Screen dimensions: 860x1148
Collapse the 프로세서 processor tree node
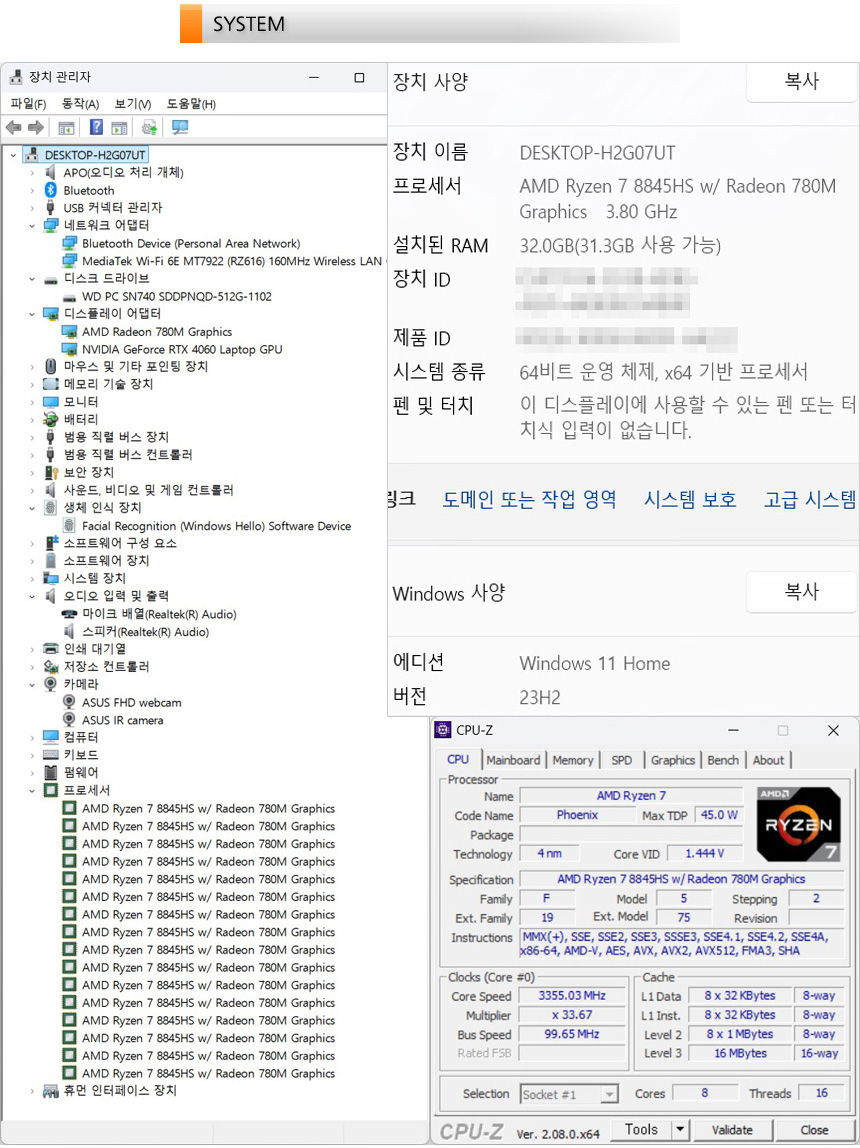pyautogui.click(x=32, y=791)
